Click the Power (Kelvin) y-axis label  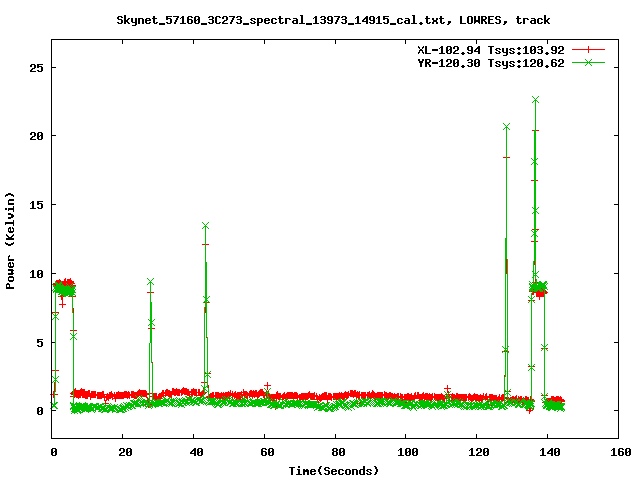coord(10,241)
